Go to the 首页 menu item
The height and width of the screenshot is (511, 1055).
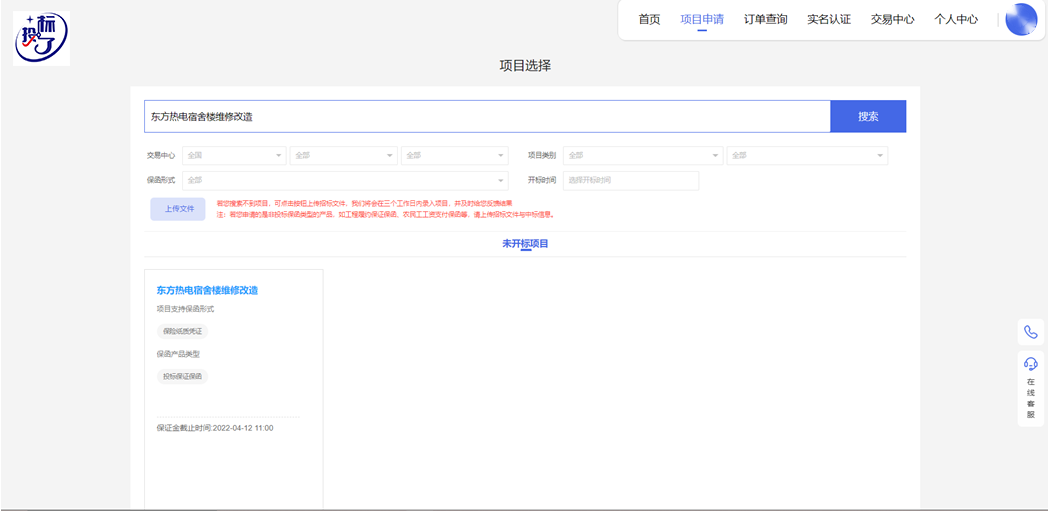click(649, 19)
